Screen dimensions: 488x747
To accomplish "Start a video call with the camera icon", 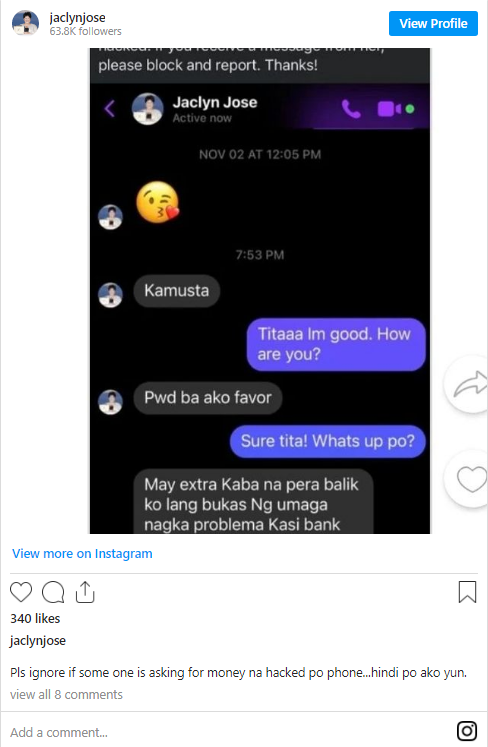I will coord(389,109).
